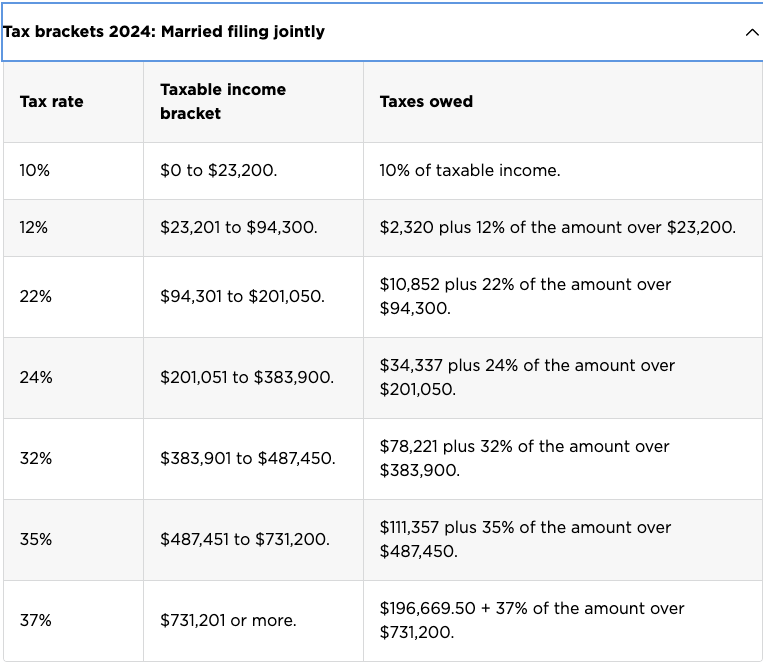Select the 37% tax rate cell

(x=73, y=621)
